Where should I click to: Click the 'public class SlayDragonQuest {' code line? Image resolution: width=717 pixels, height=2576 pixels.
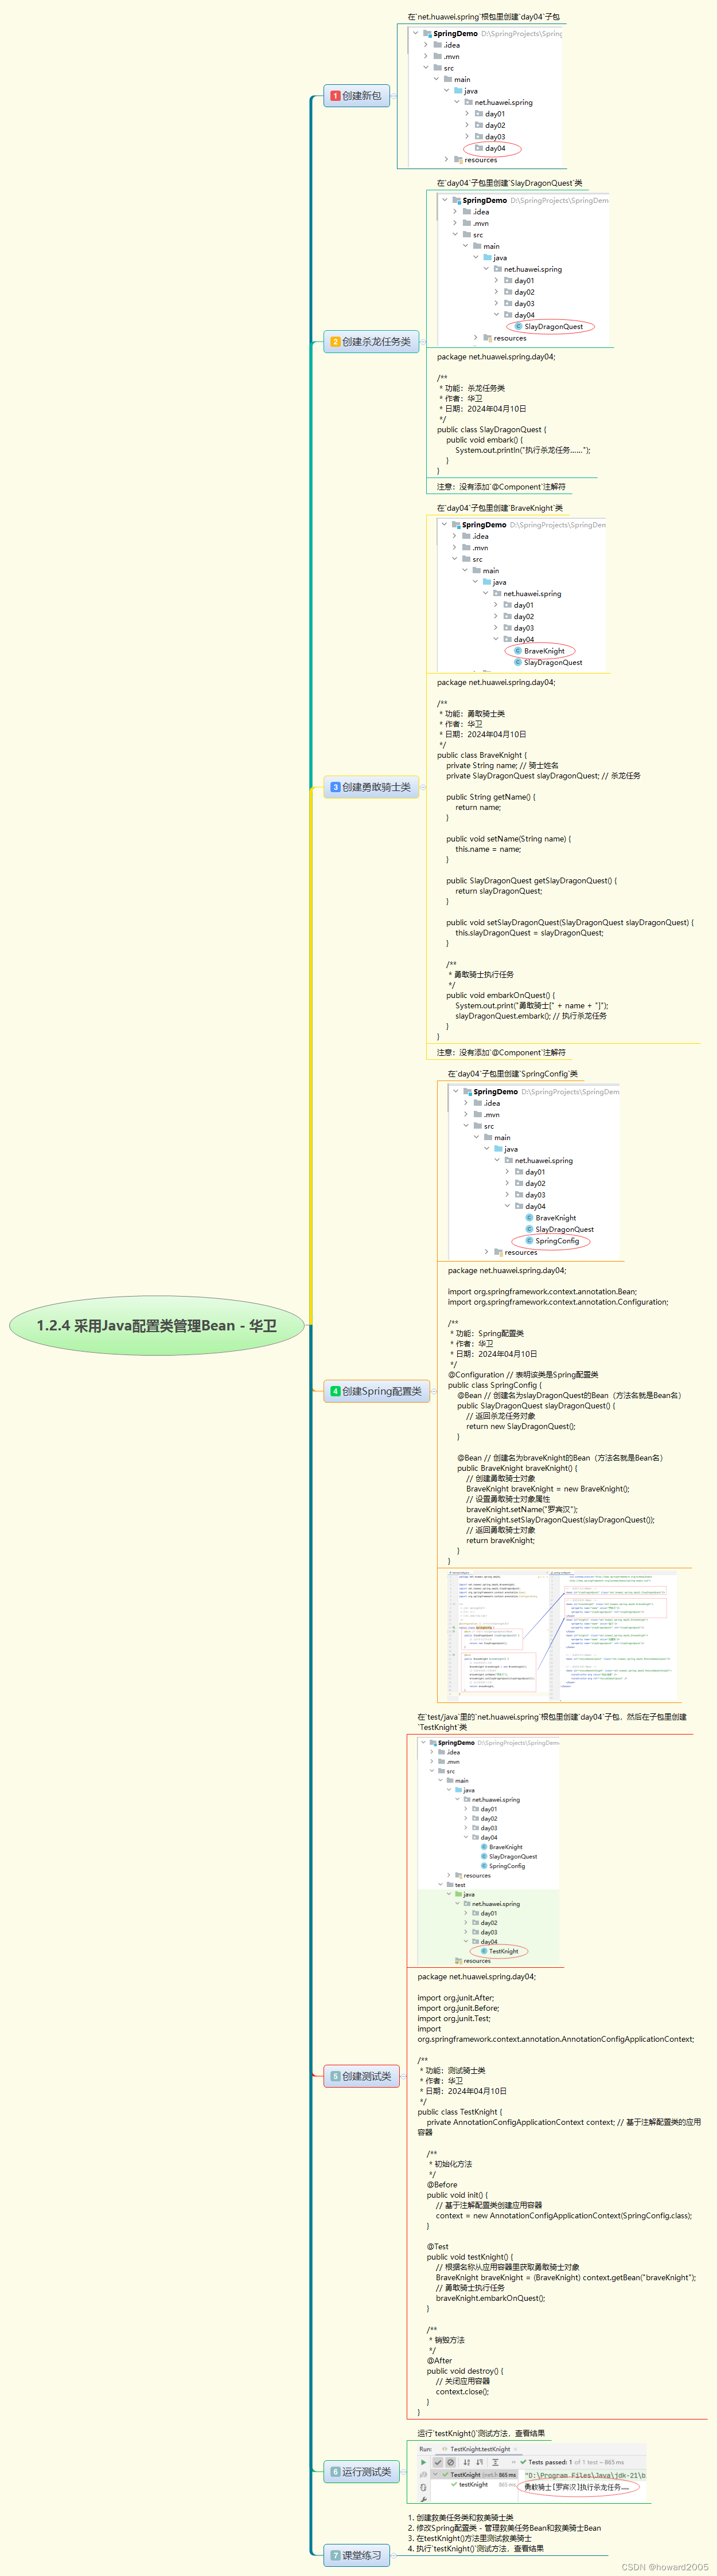tap(491, 430)
